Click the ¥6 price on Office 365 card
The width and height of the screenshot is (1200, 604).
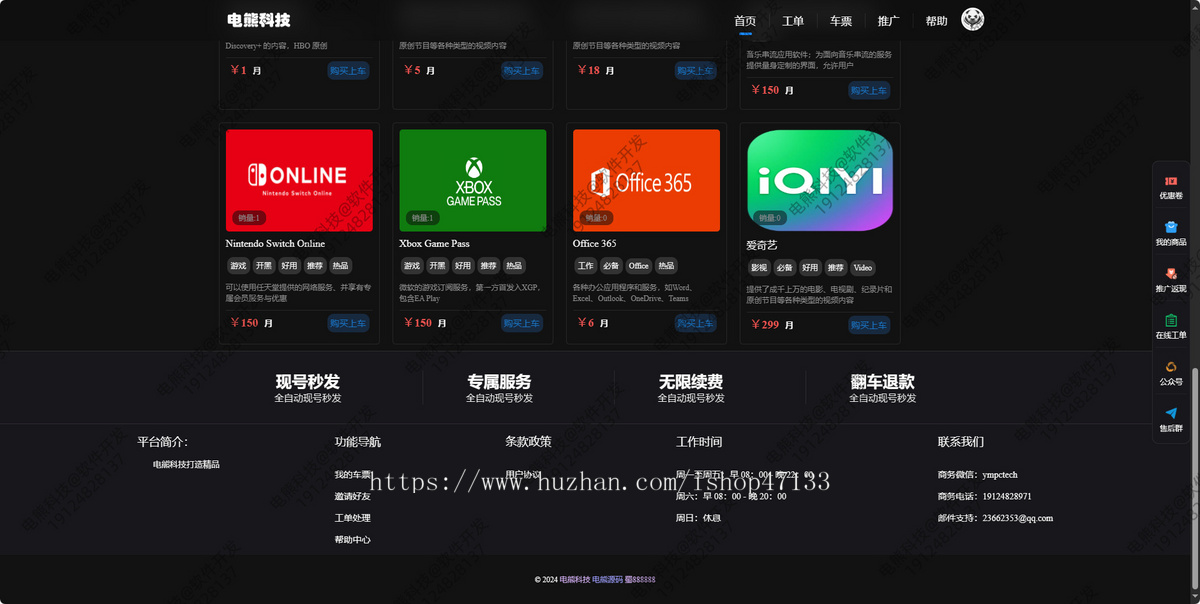(x=586, y=323)
